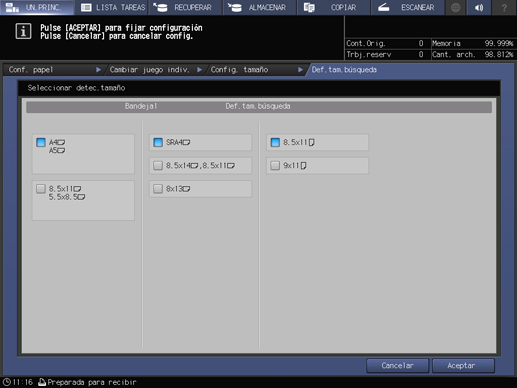517x388 pixels.
Task: Open help with the question mark icon
Action: pos(504,7)
